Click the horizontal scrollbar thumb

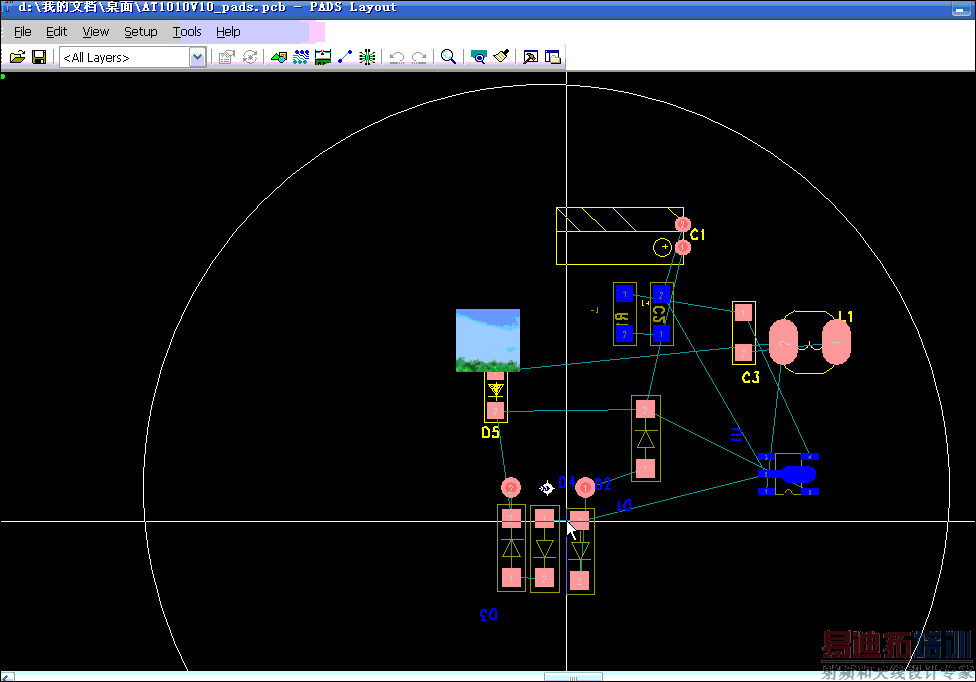click(573, 677)
